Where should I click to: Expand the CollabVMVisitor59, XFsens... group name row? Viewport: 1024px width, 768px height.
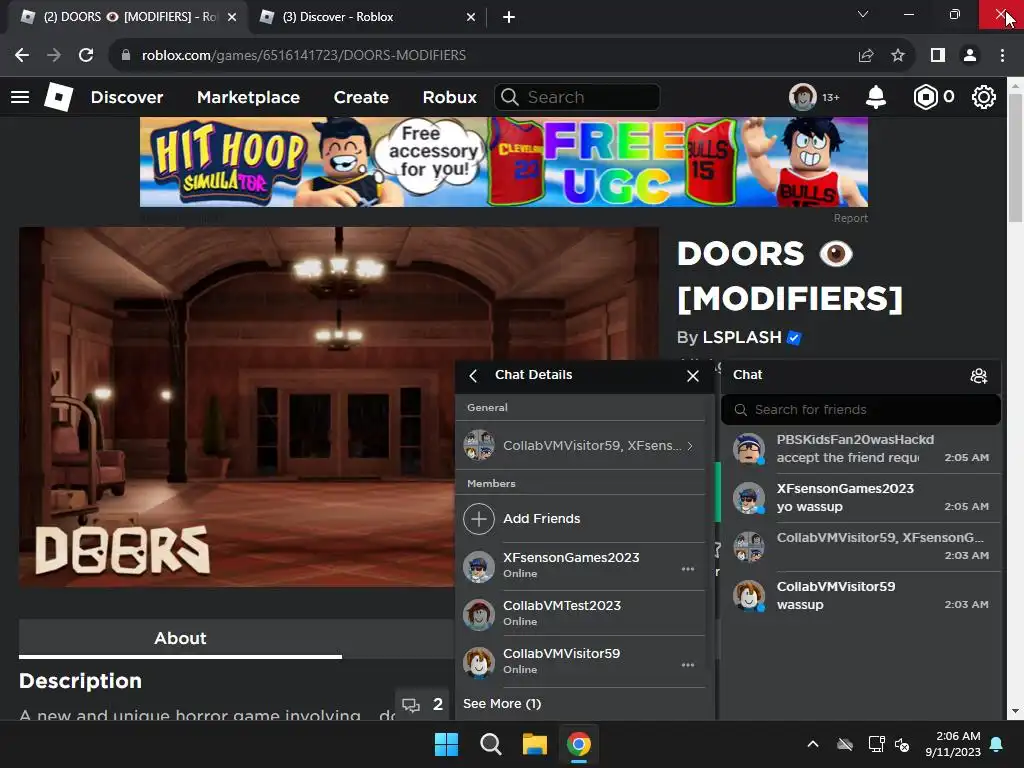(580, 445)
